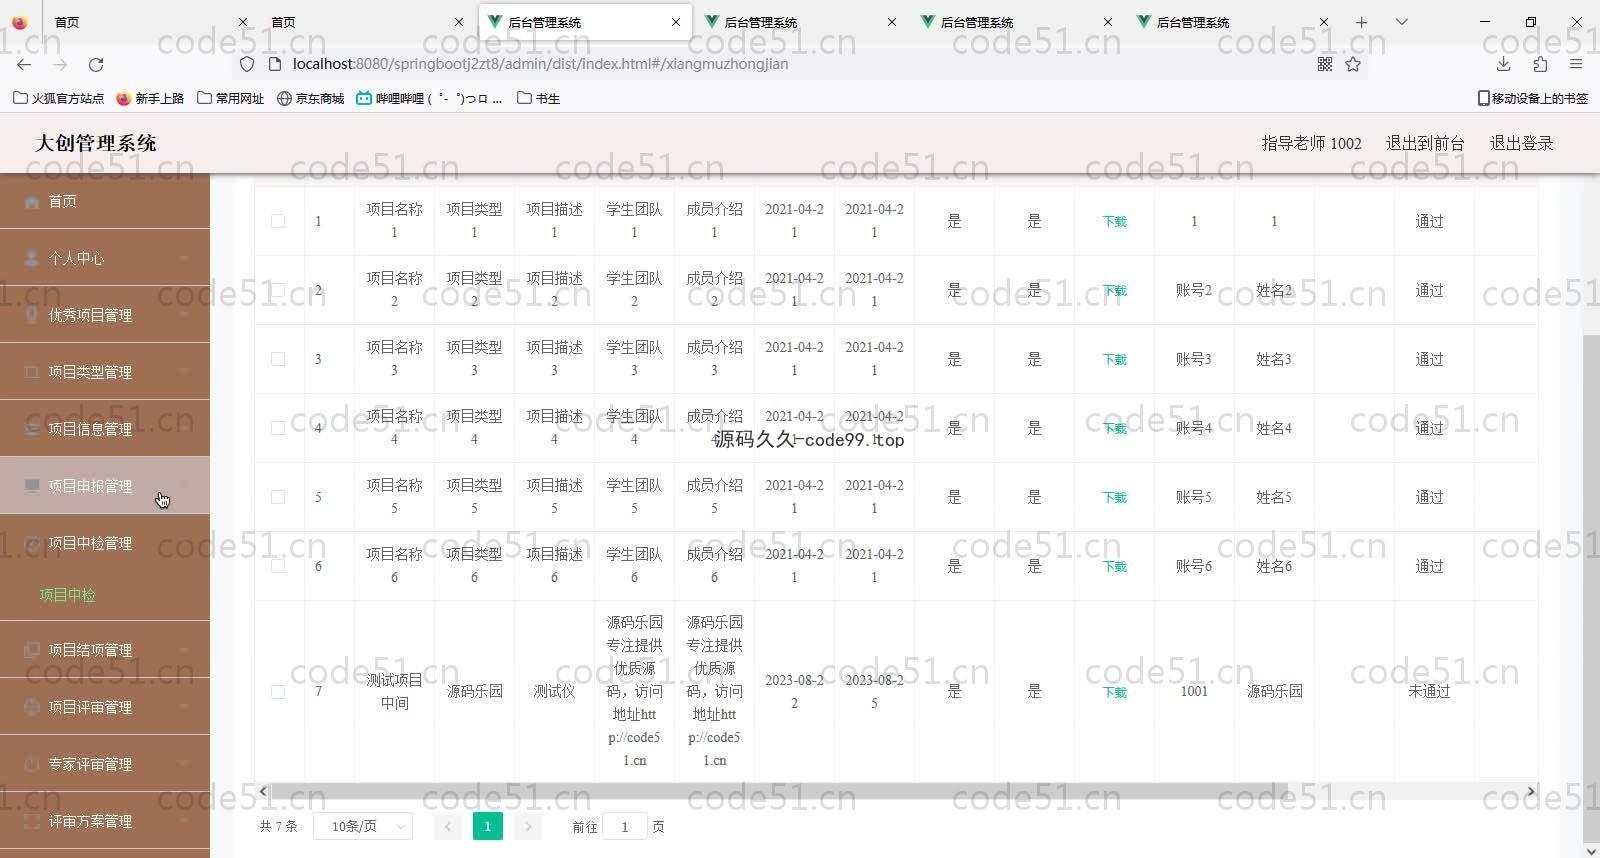Click the browser back arrow
The width and height of the screenshot is (1600, 858).
click(x=24, y=64)
